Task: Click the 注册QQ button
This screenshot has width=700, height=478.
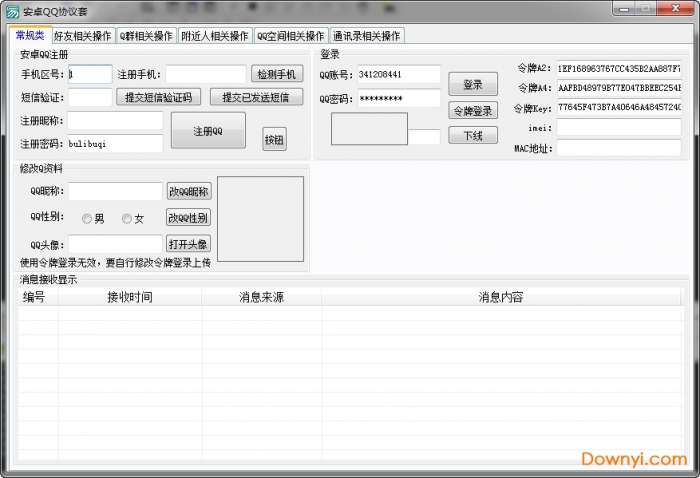Action: pyautogui.click(x=208, y=131)
